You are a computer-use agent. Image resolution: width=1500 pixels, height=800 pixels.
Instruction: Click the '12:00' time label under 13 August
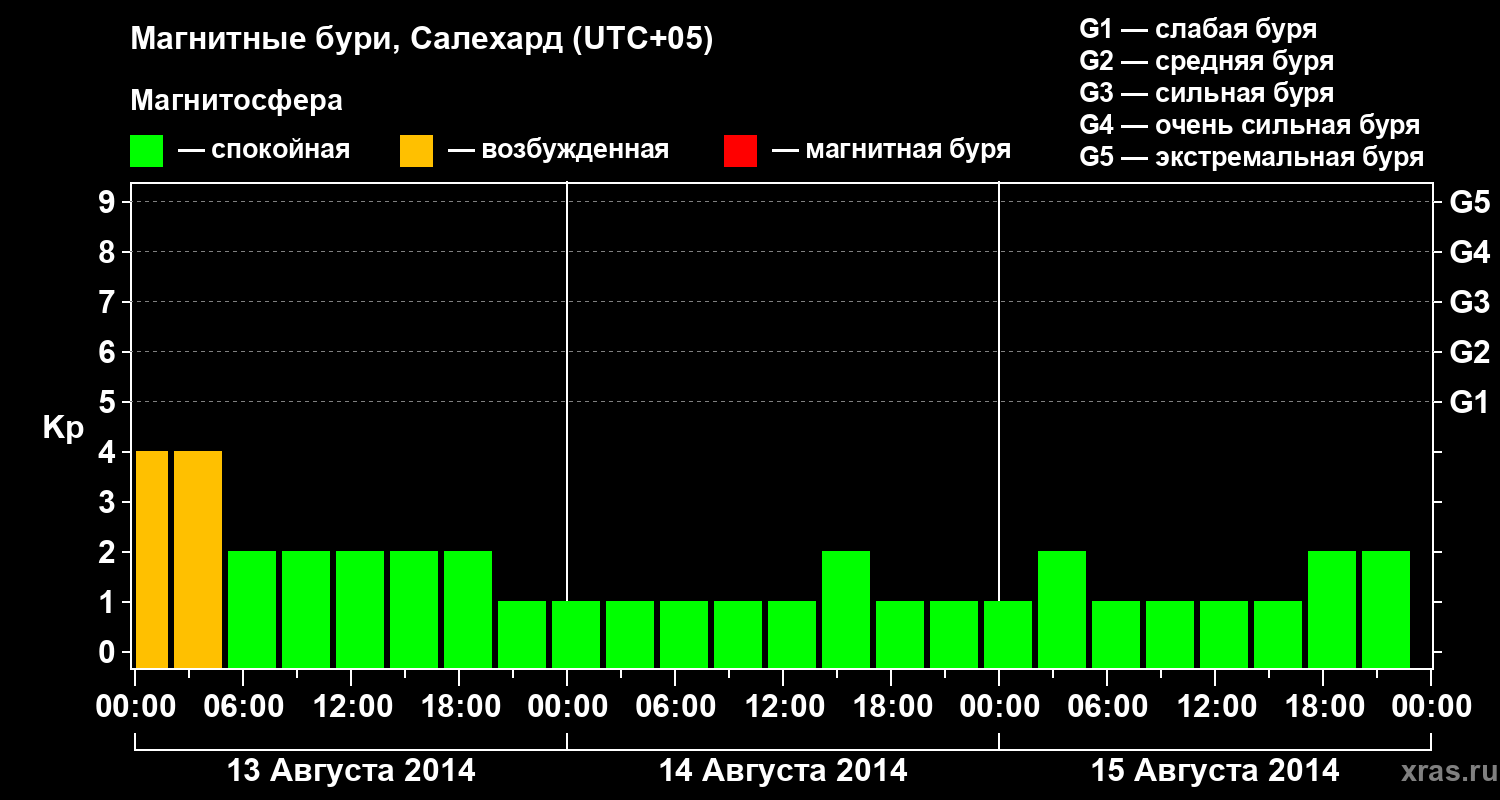pos(351,707)
